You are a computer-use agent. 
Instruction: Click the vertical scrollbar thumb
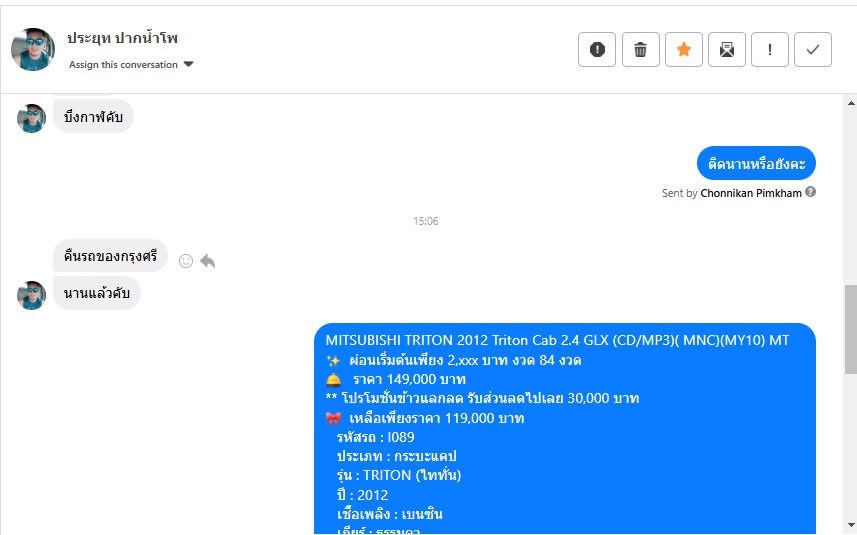coord(851,330)
